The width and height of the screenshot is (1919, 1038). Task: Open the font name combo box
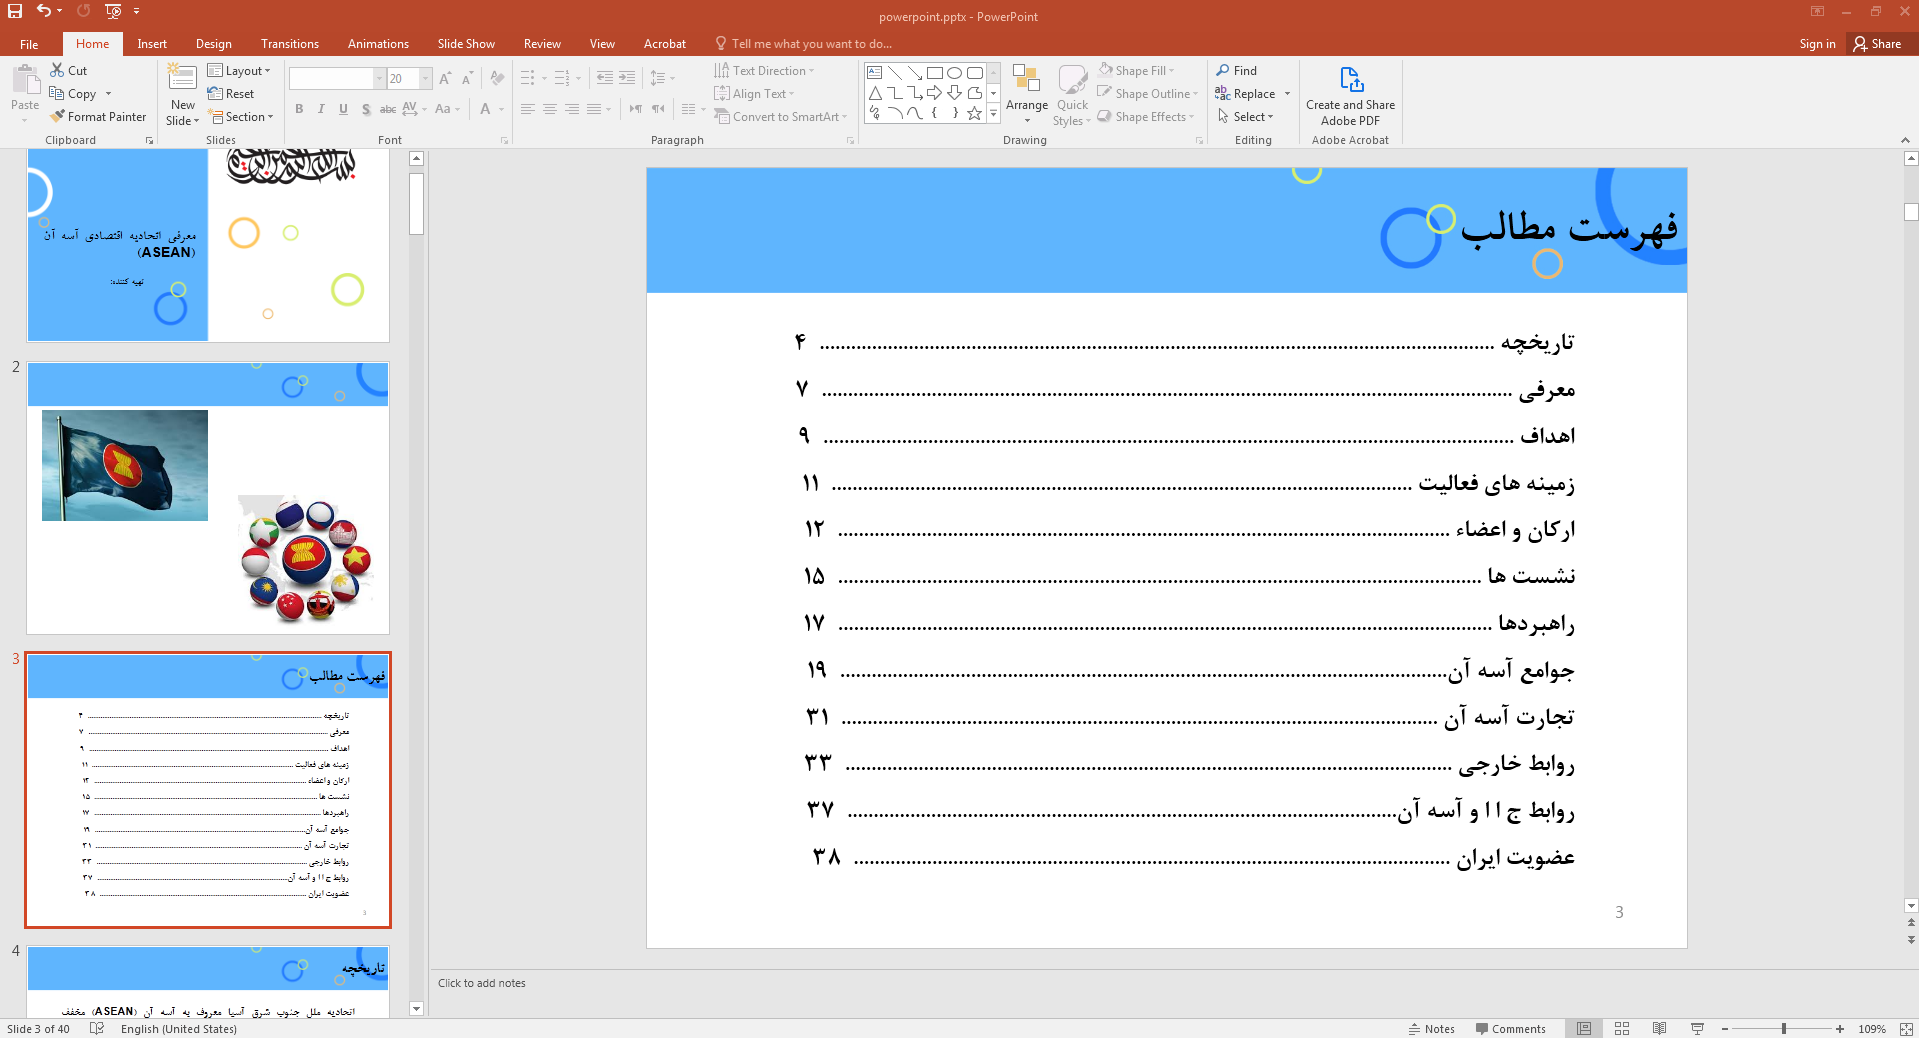pos(337,78)
